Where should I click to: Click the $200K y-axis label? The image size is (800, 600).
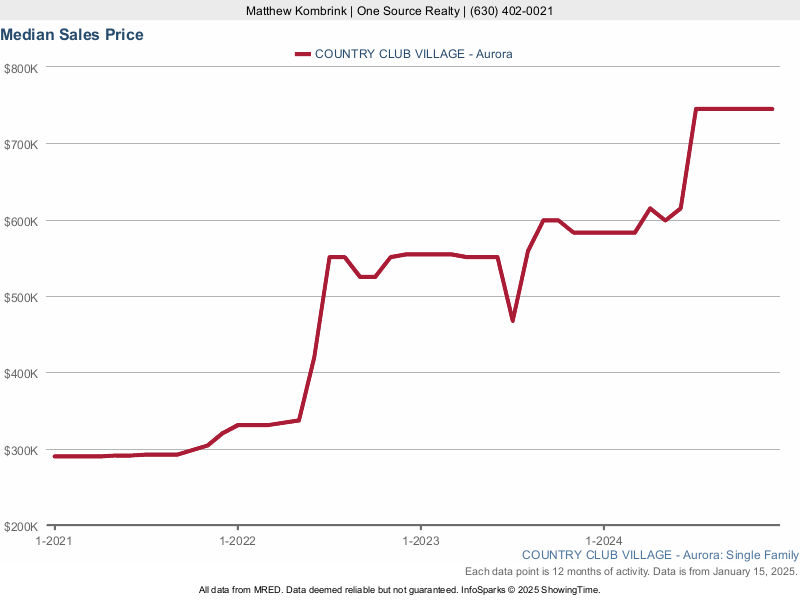[21, 527]
